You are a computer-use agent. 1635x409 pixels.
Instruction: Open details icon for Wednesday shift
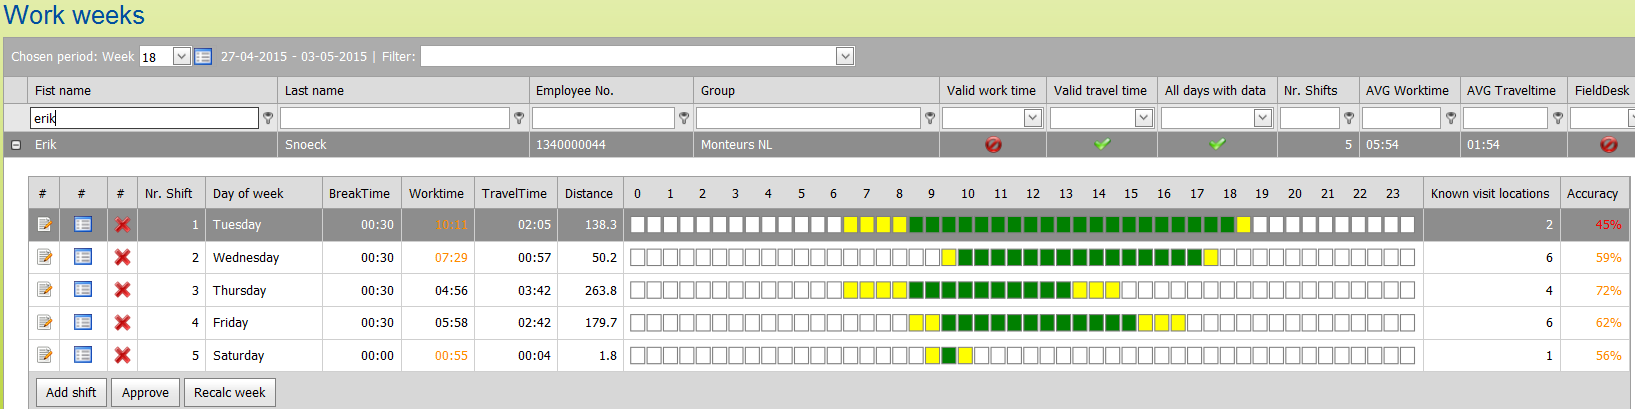pyautogui.click(x=83, y=258)
